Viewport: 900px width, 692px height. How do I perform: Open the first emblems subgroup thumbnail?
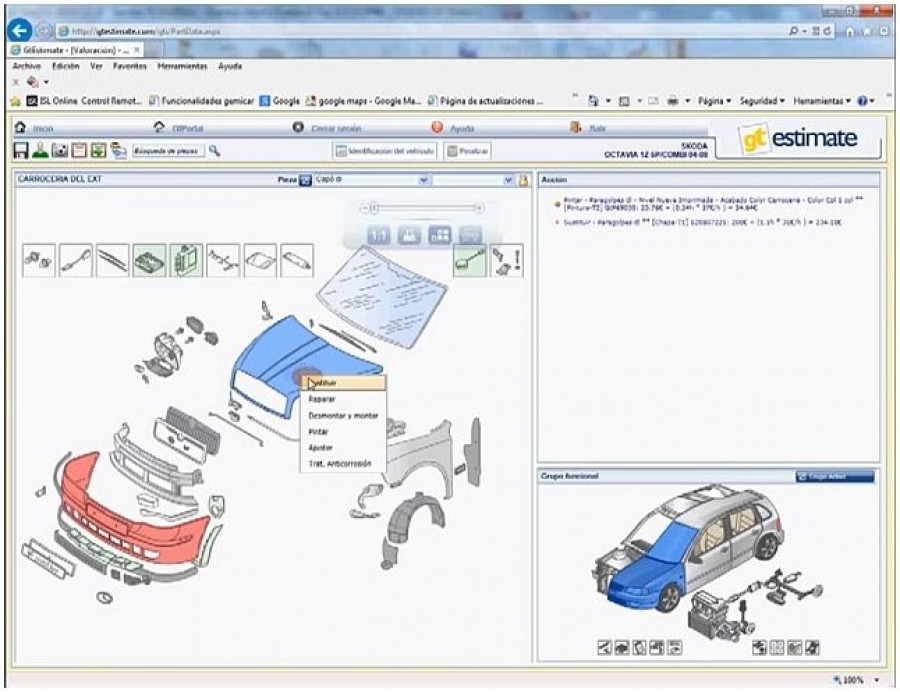click(x=39, y=261)
